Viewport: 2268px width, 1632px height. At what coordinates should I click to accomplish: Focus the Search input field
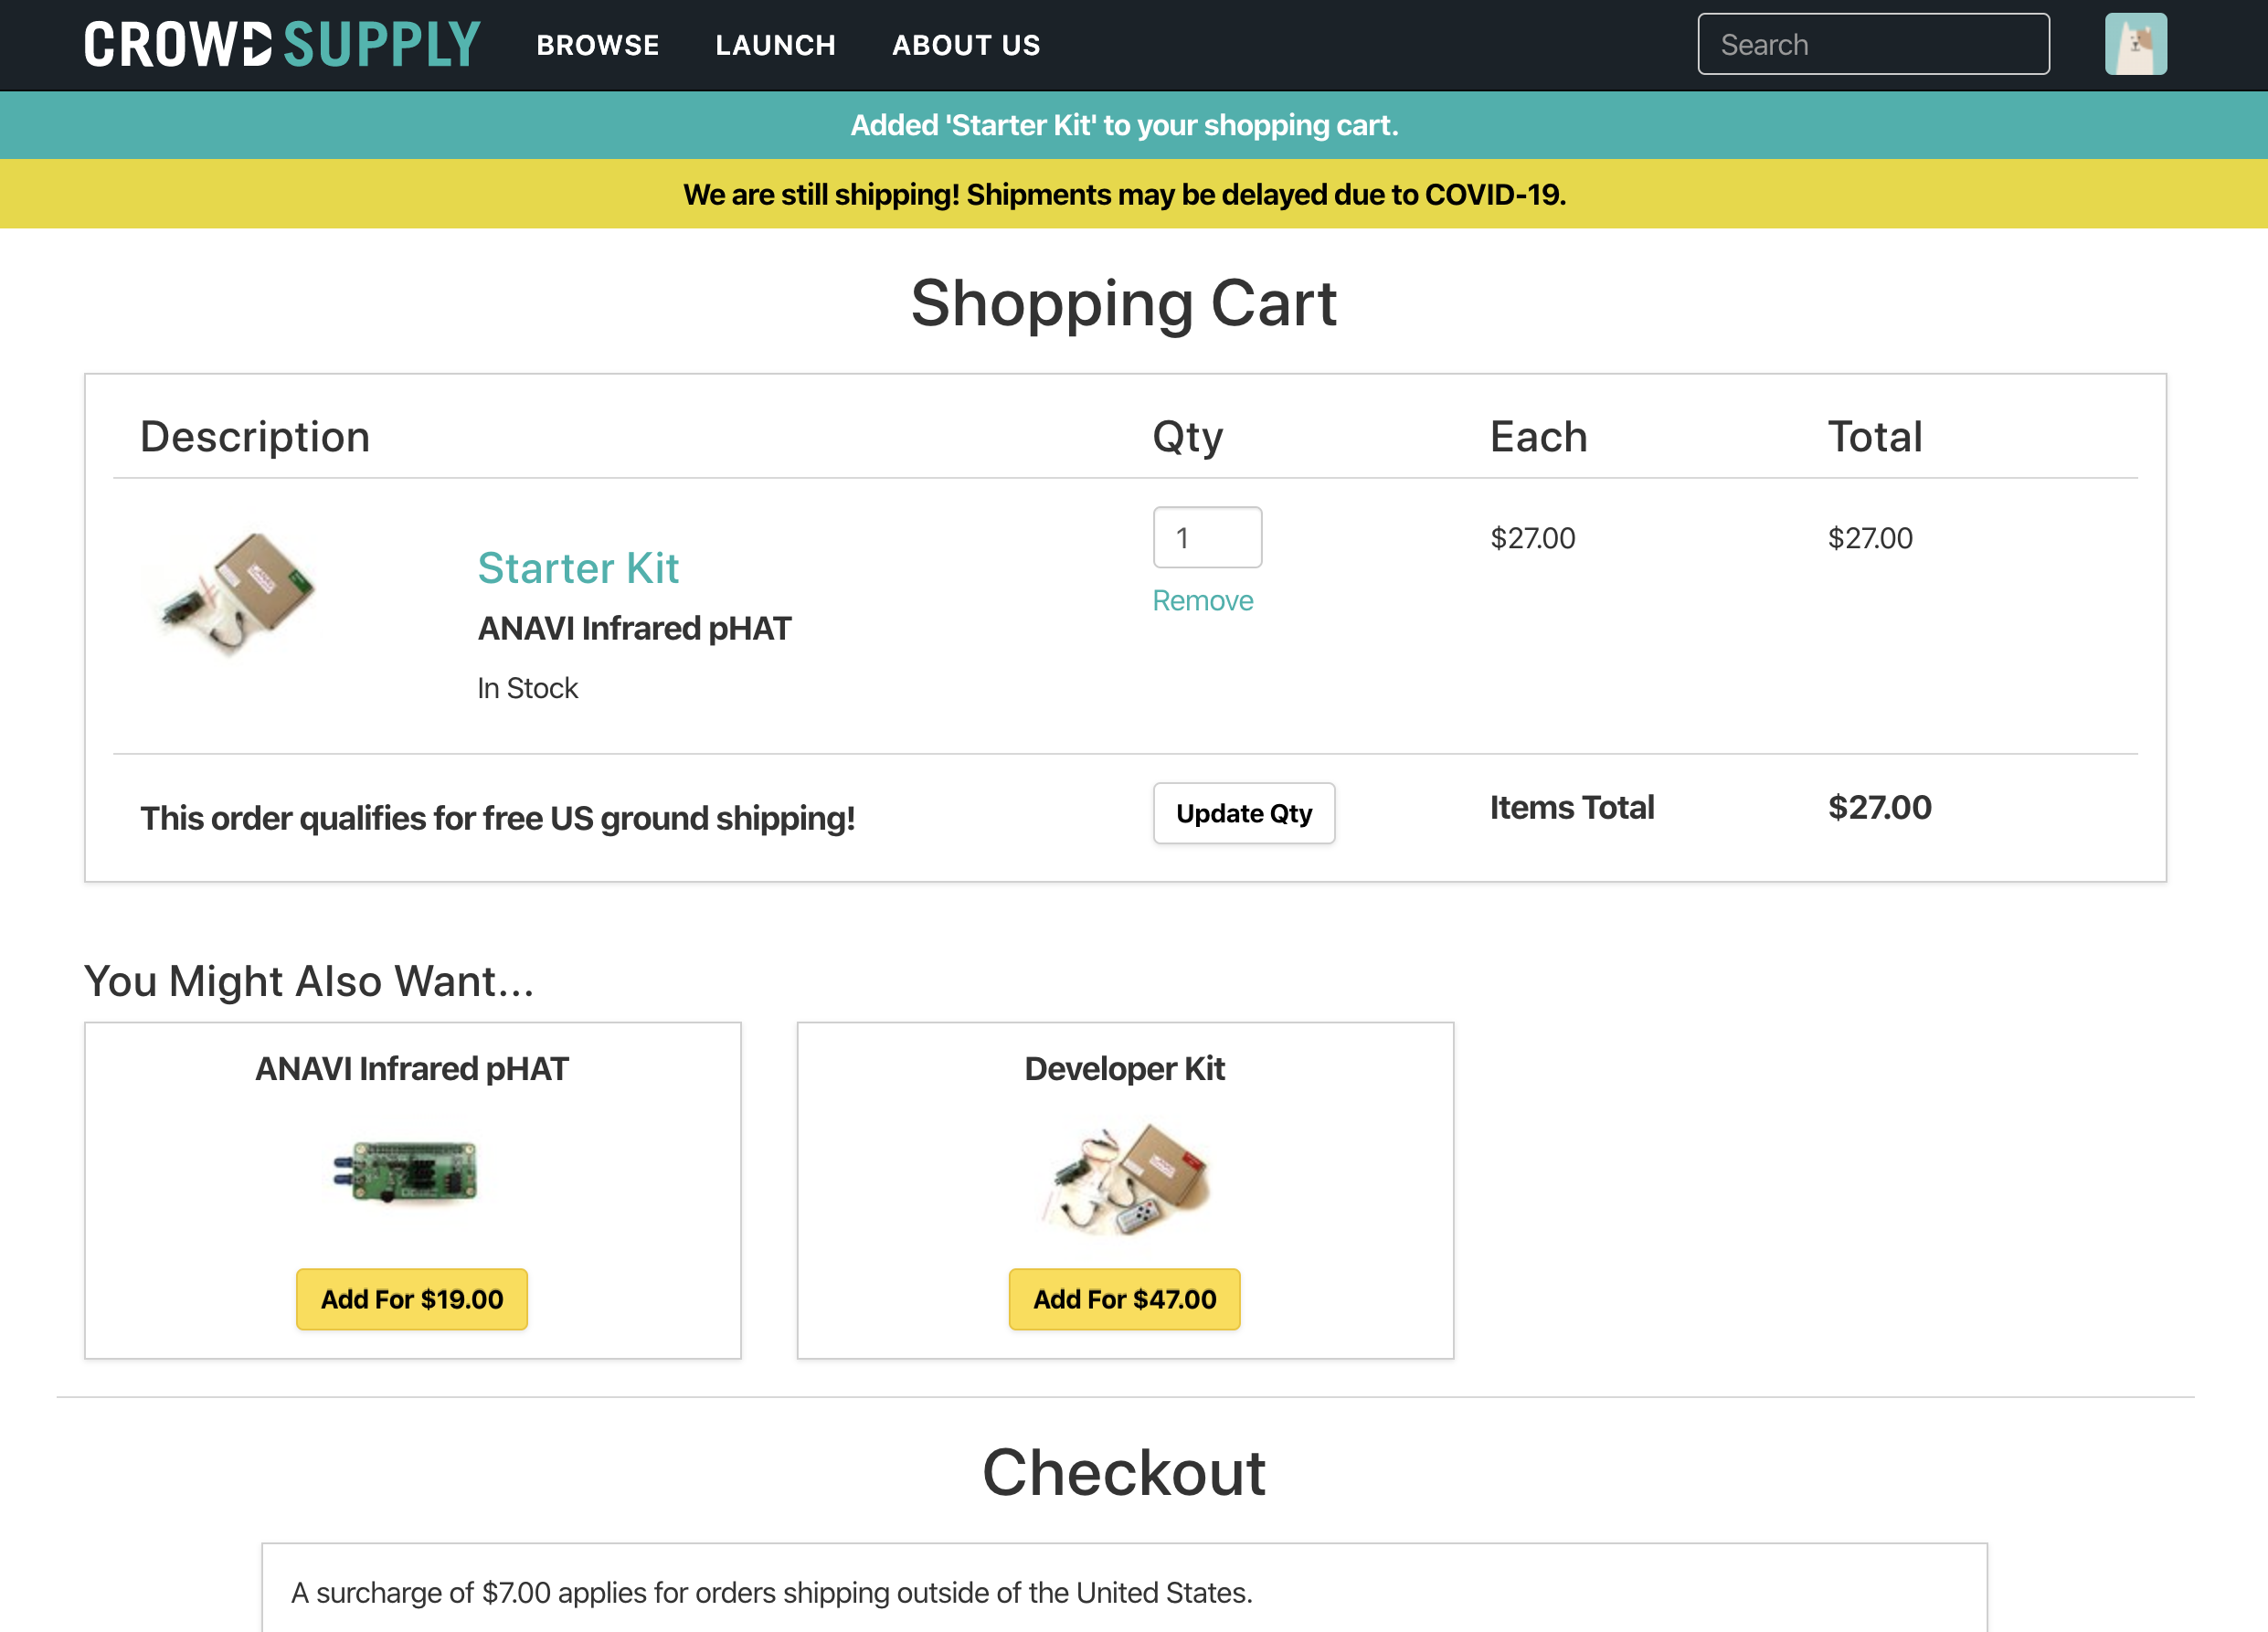(x=1872, y=45)
